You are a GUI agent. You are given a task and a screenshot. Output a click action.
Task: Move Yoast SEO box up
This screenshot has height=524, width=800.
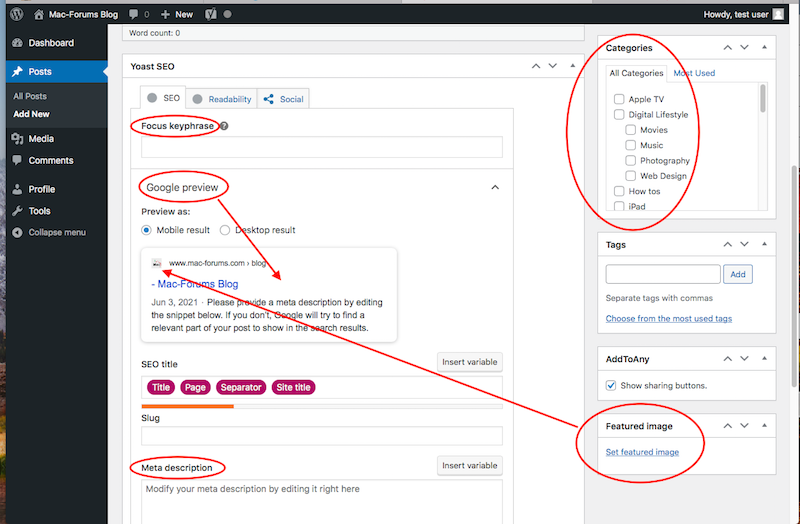(x=536, y=66)
